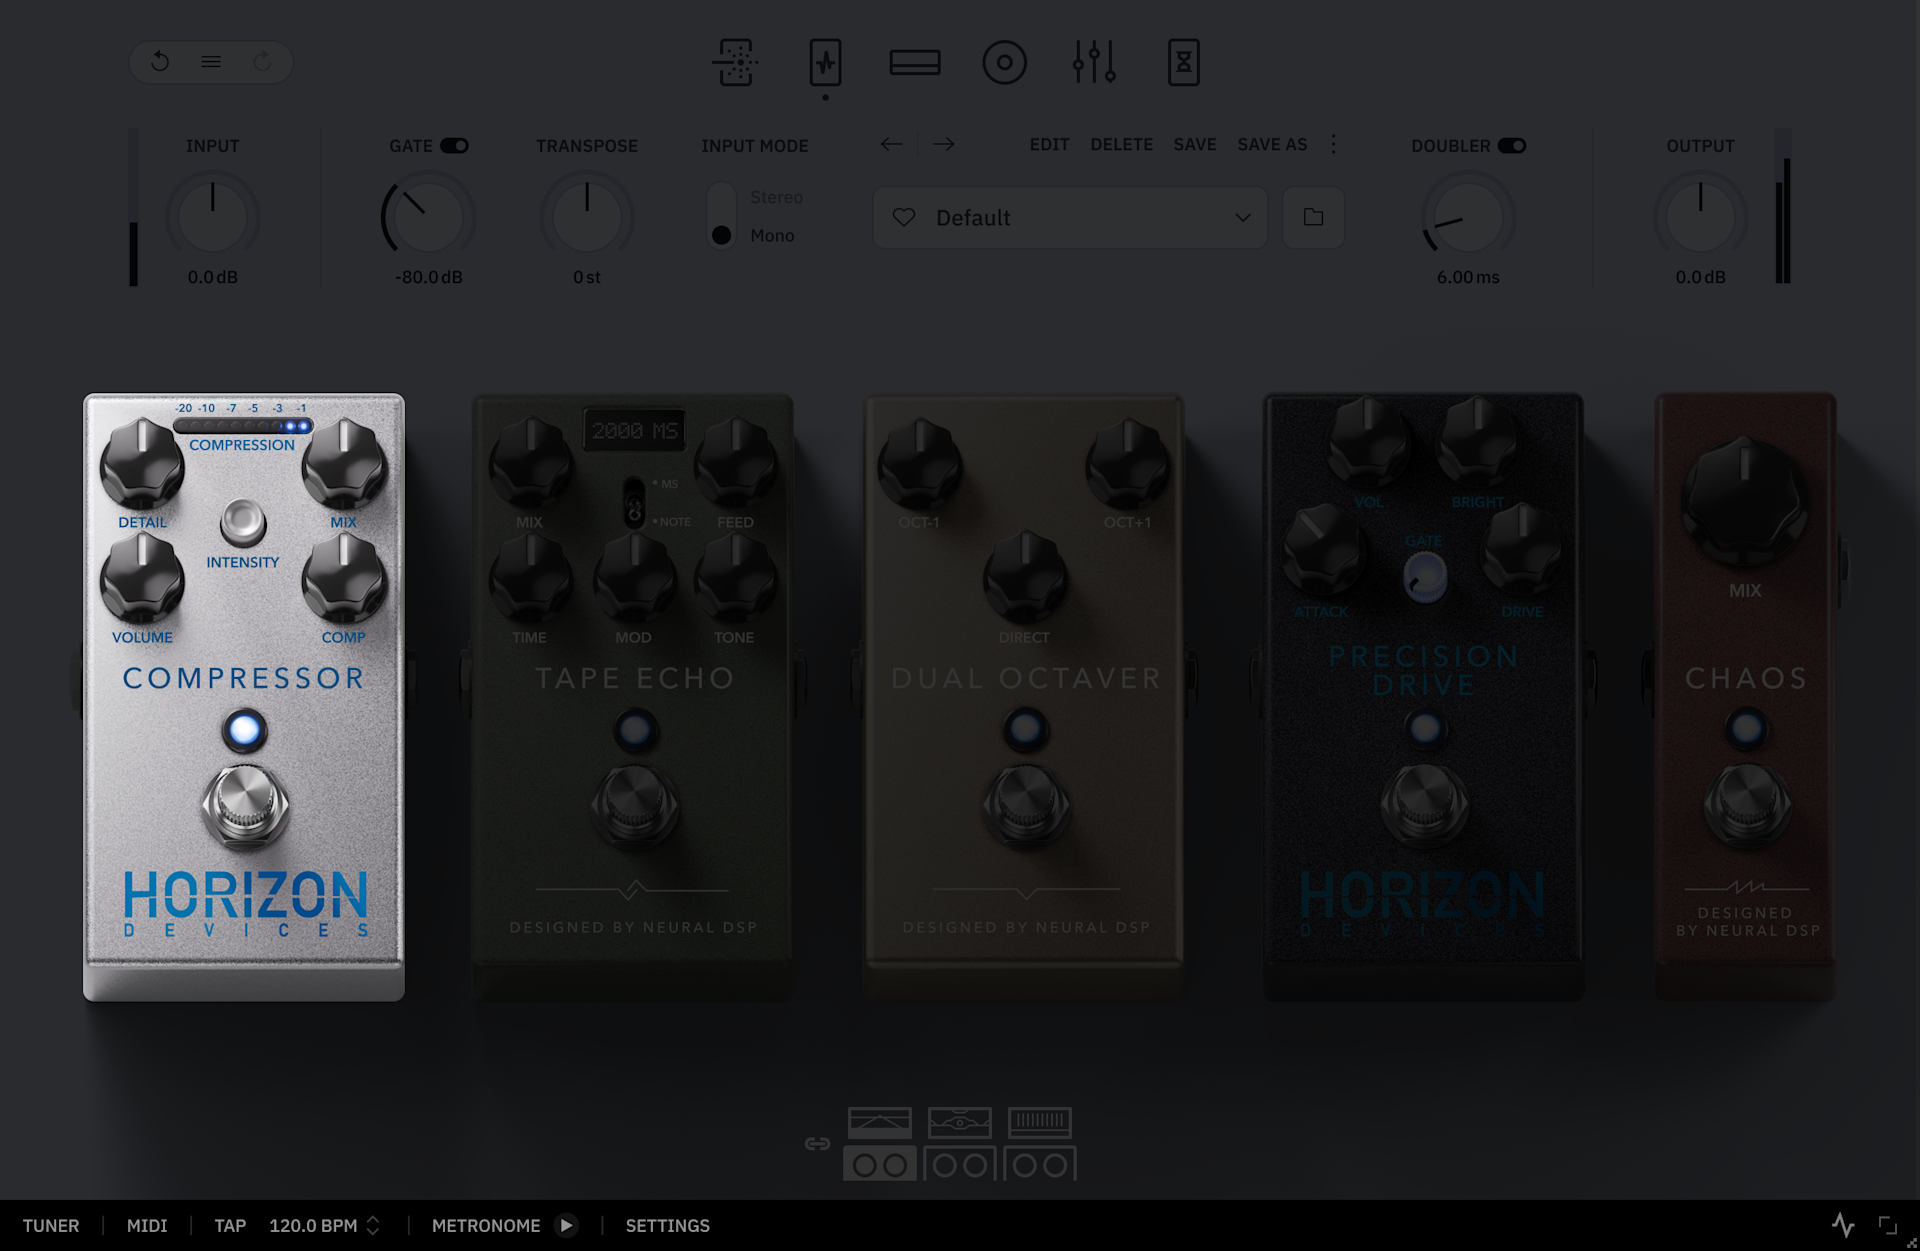Flip the Tape Echo MS/NOTE switch

634,502
